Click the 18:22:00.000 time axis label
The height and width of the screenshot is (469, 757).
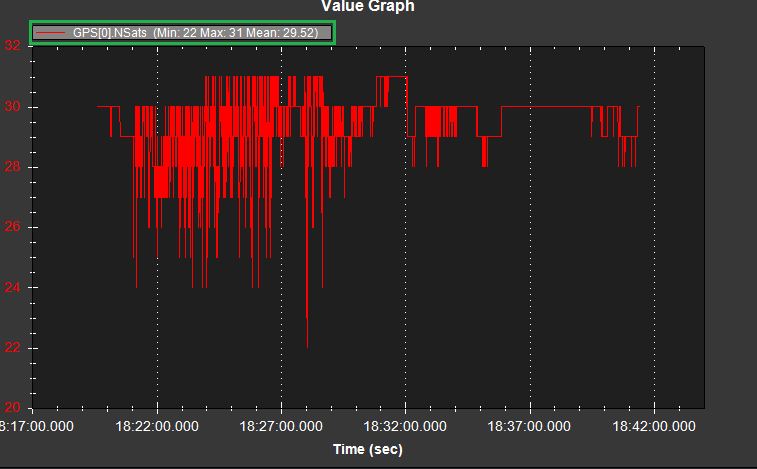tap(157, 426)
